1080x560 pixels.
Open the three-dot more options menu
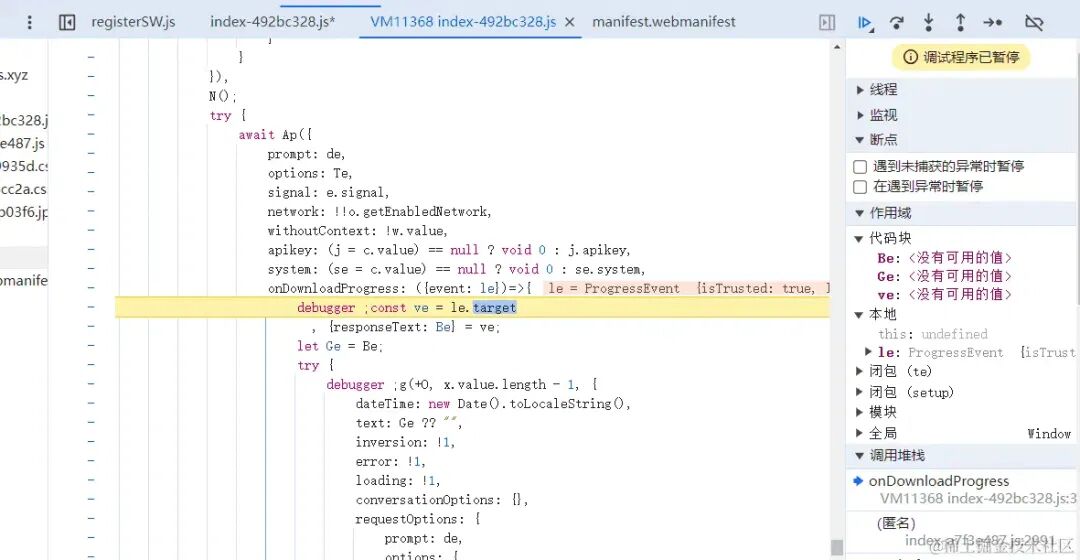(x=29, y=23)
